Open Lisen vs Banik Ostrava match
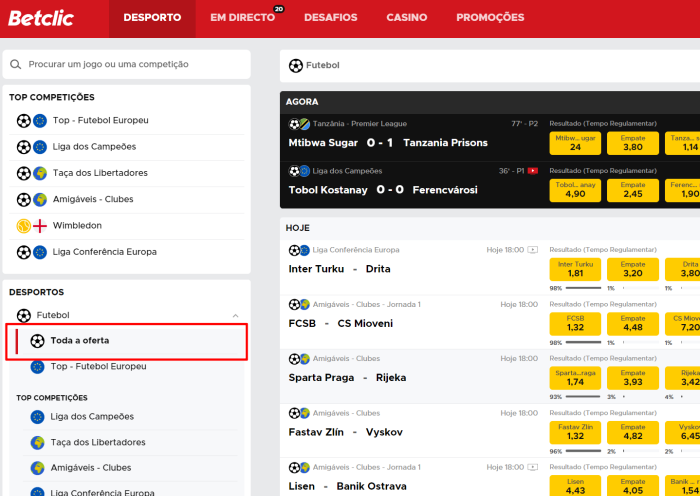This screenshot has width=700, height=496. [347, 487]
